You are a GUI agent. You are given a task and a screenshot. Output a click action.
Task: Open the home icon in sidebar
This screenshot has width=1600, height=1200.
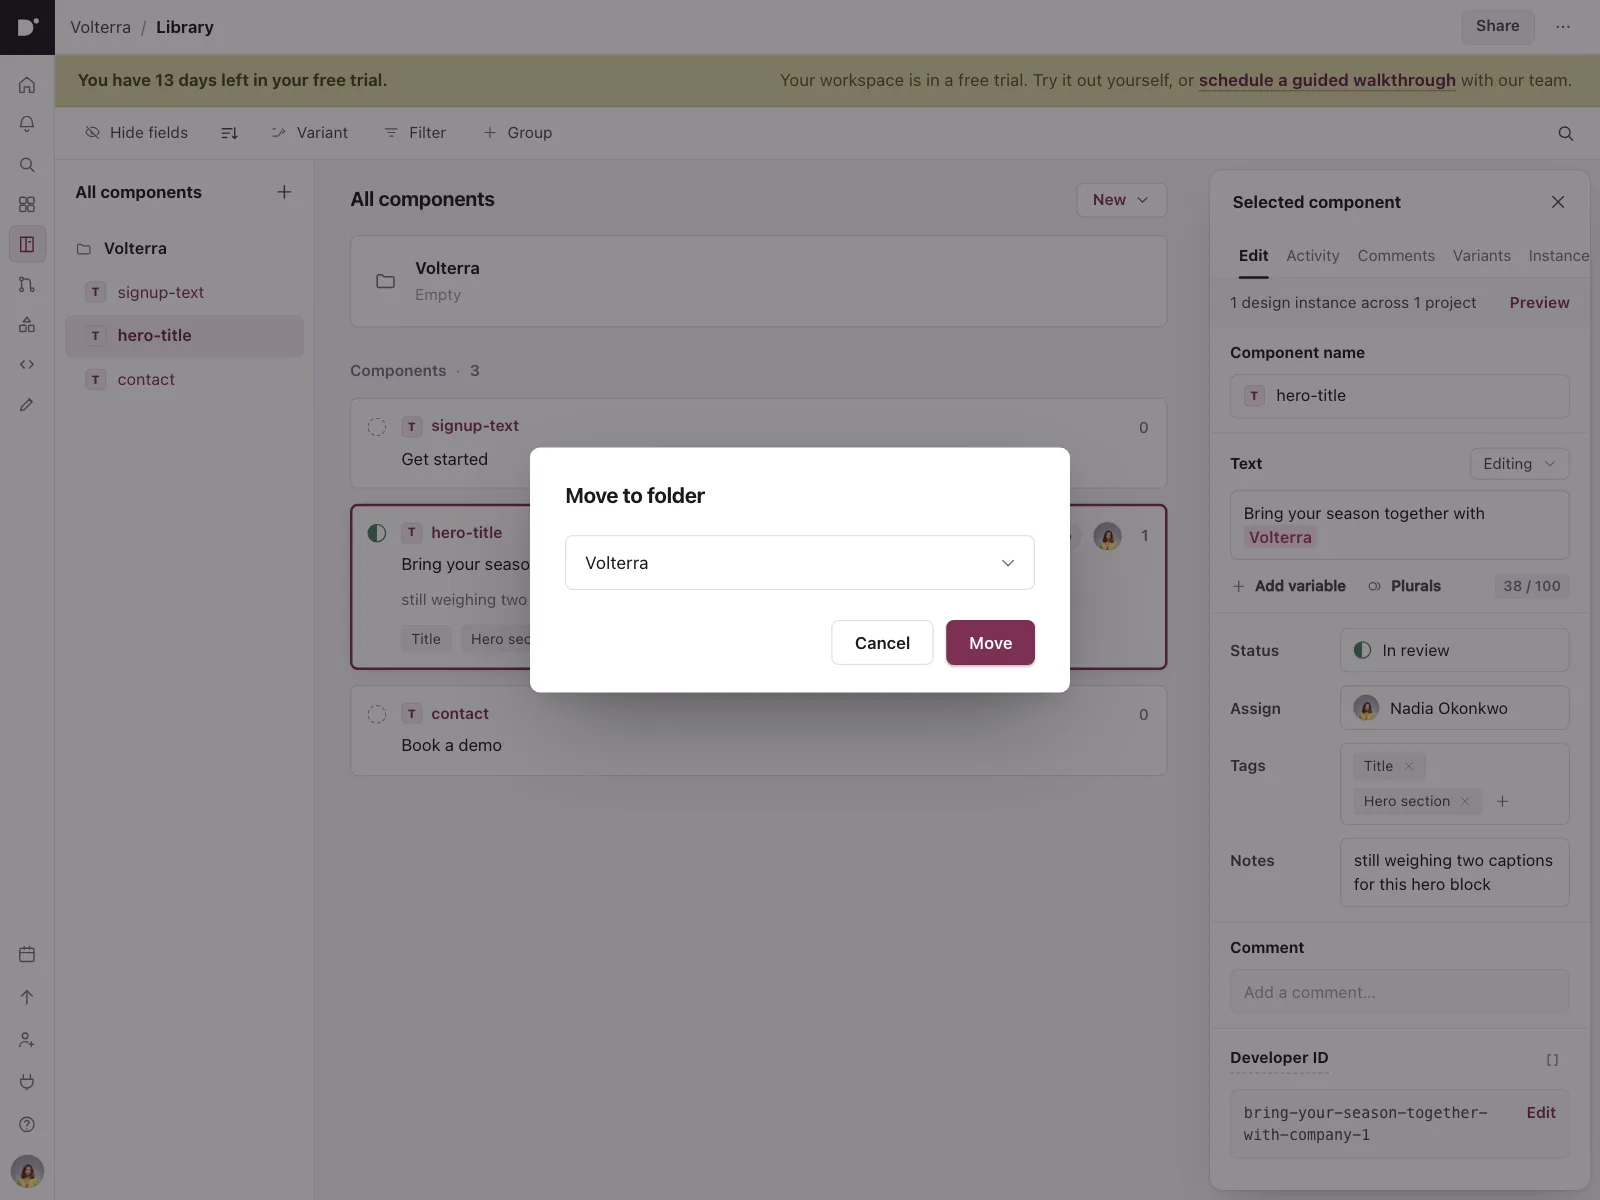tap(27, 85)
